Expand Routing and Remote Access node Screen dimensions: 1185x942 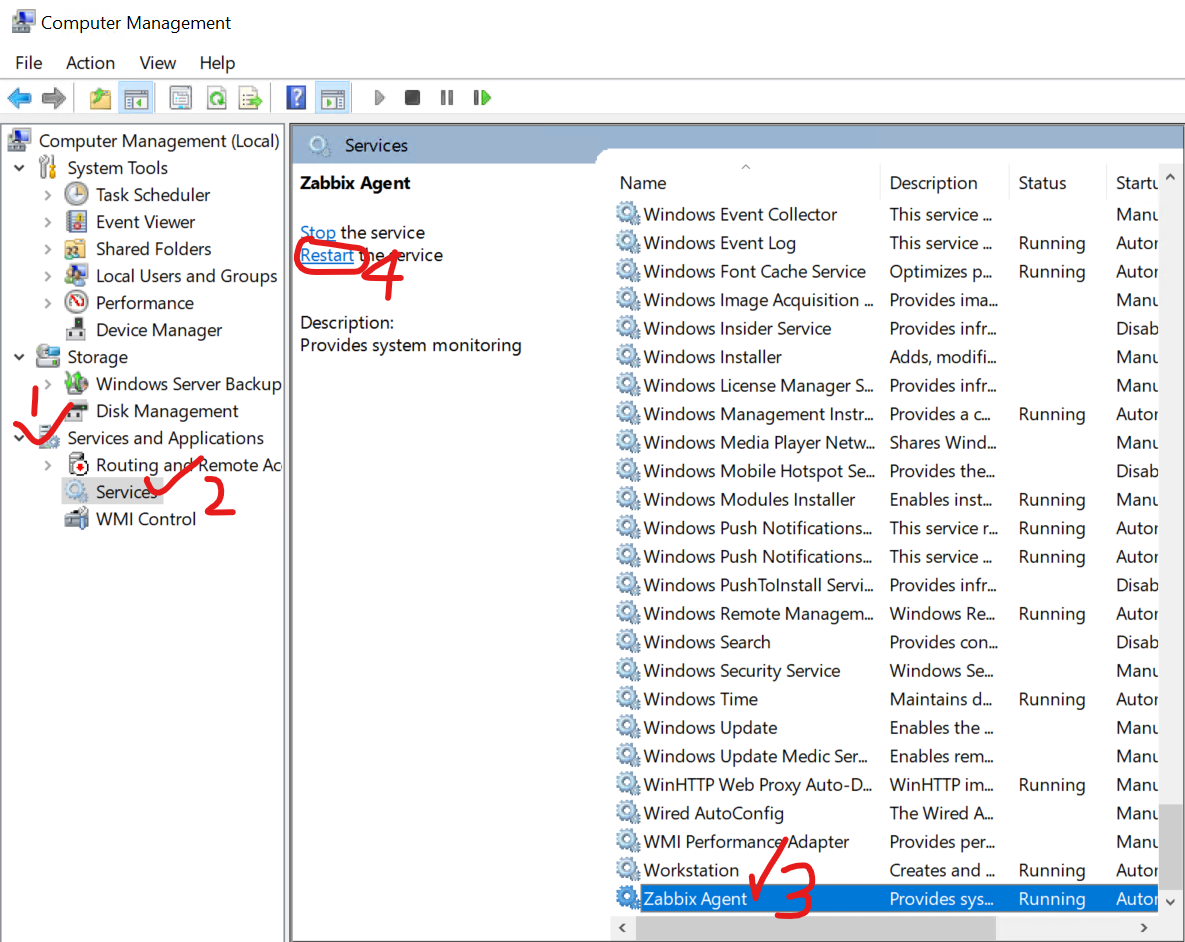pyautogui.click(x=48, y=465)
